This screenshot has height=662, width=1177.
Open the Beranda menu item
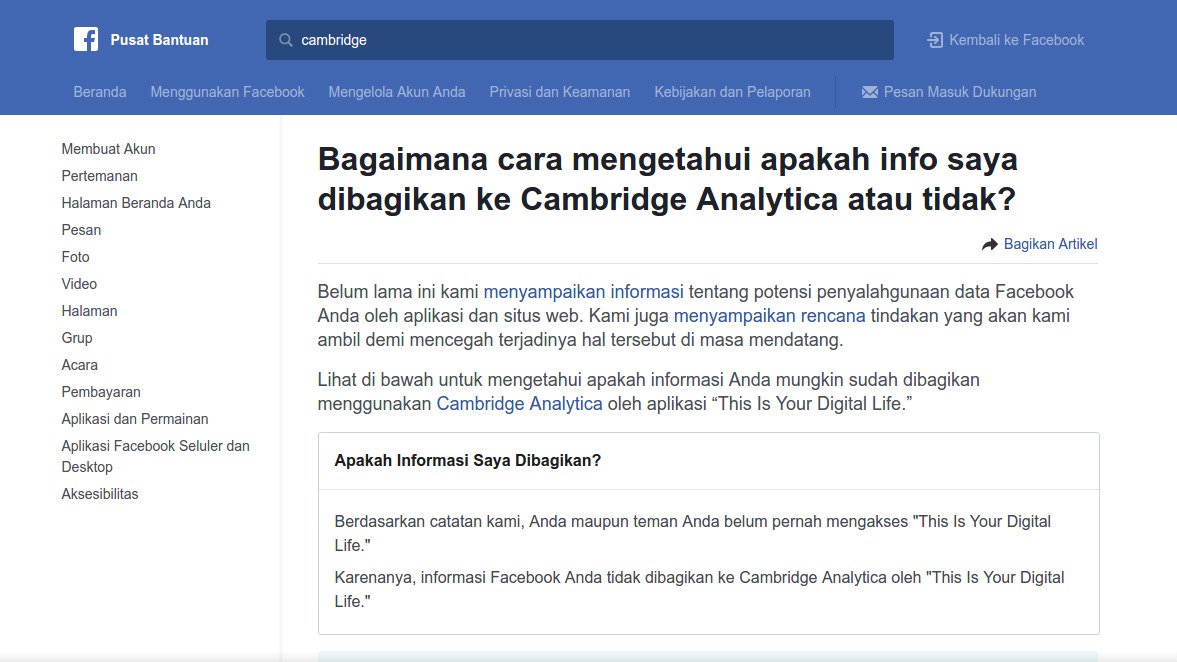(100, 92)
